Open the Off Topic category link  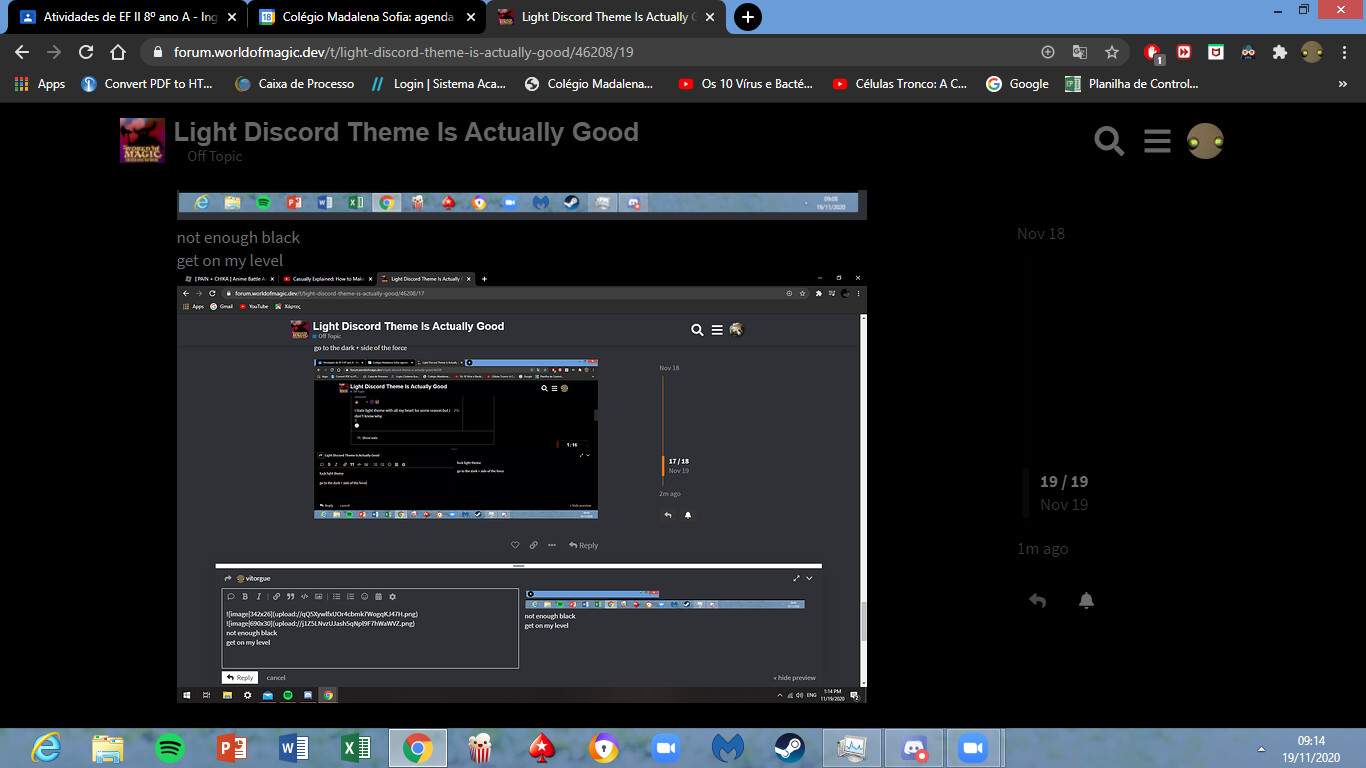tap(214, 156)
